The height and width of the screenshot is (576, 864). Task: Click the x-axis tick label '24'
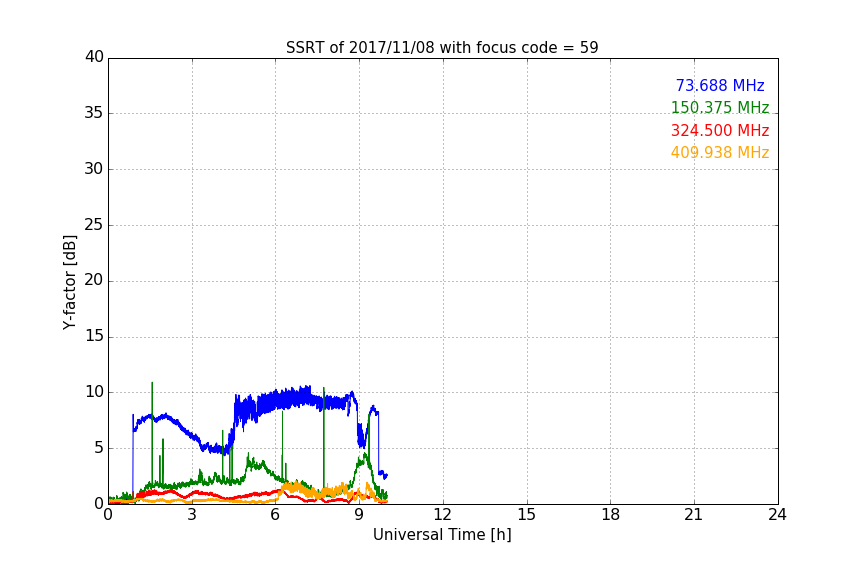pos(777,515)
